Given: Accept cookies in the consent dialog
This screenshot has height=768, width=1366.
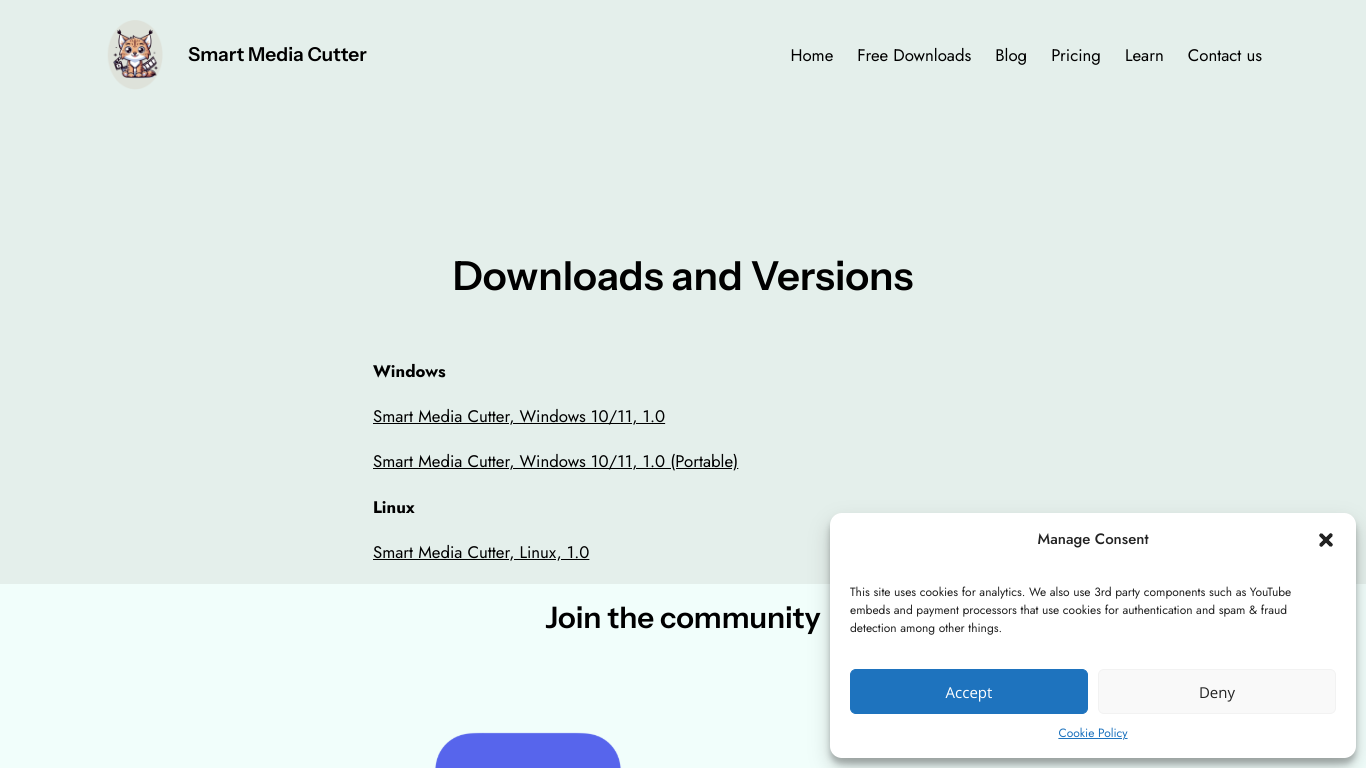Looking at the screenshot, I should pos(969,692).
